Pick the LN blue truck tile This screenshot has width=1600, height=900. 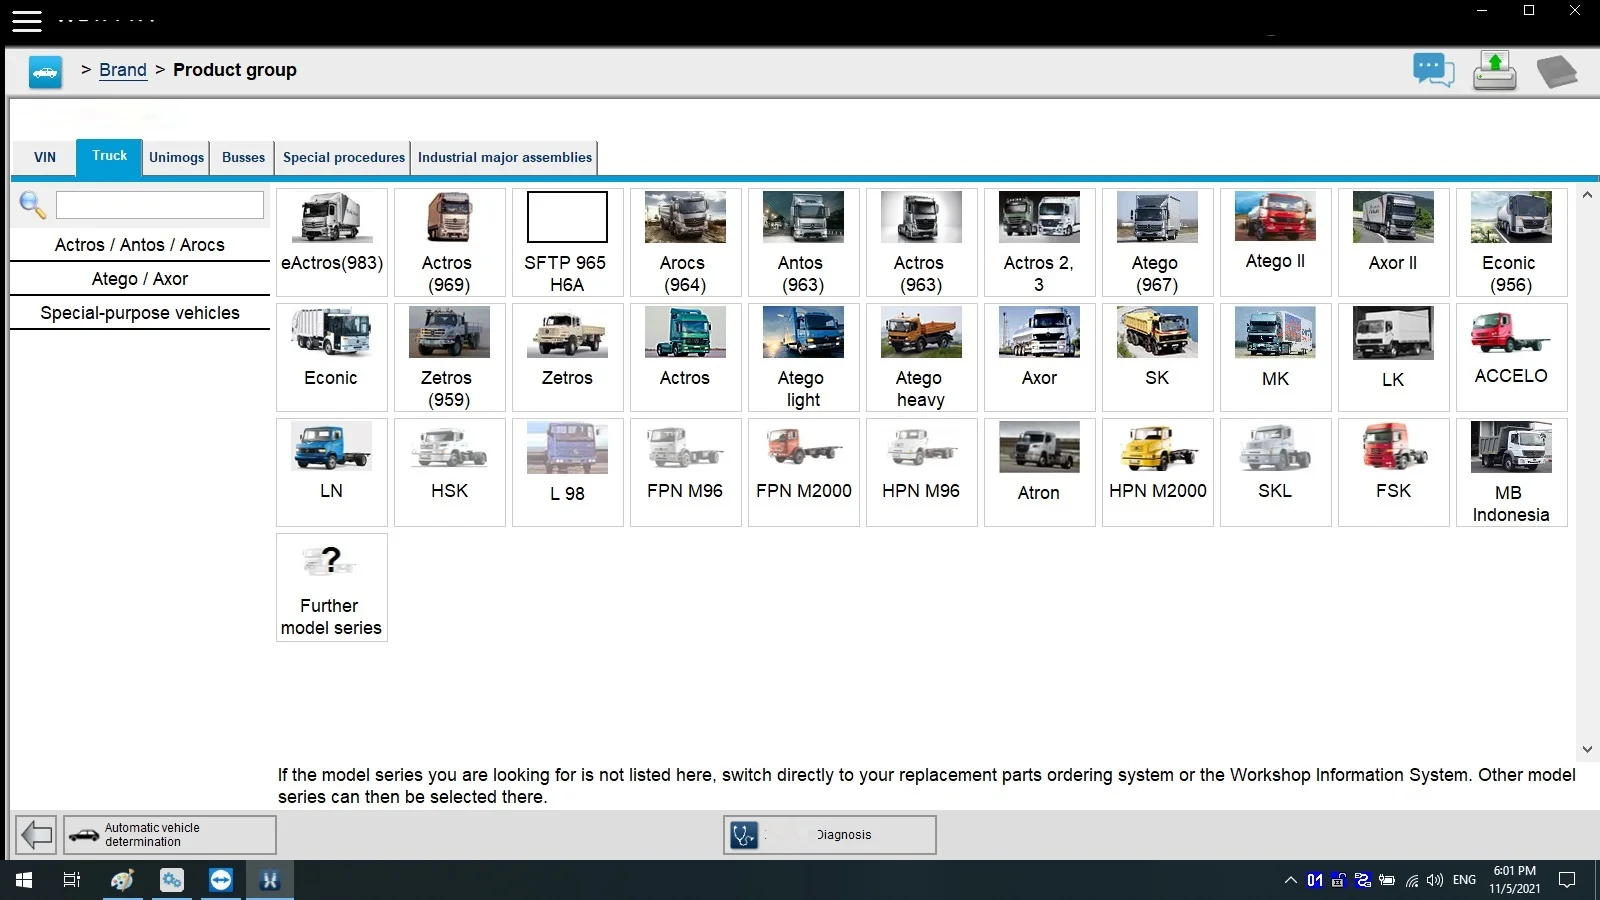(332, 472)
